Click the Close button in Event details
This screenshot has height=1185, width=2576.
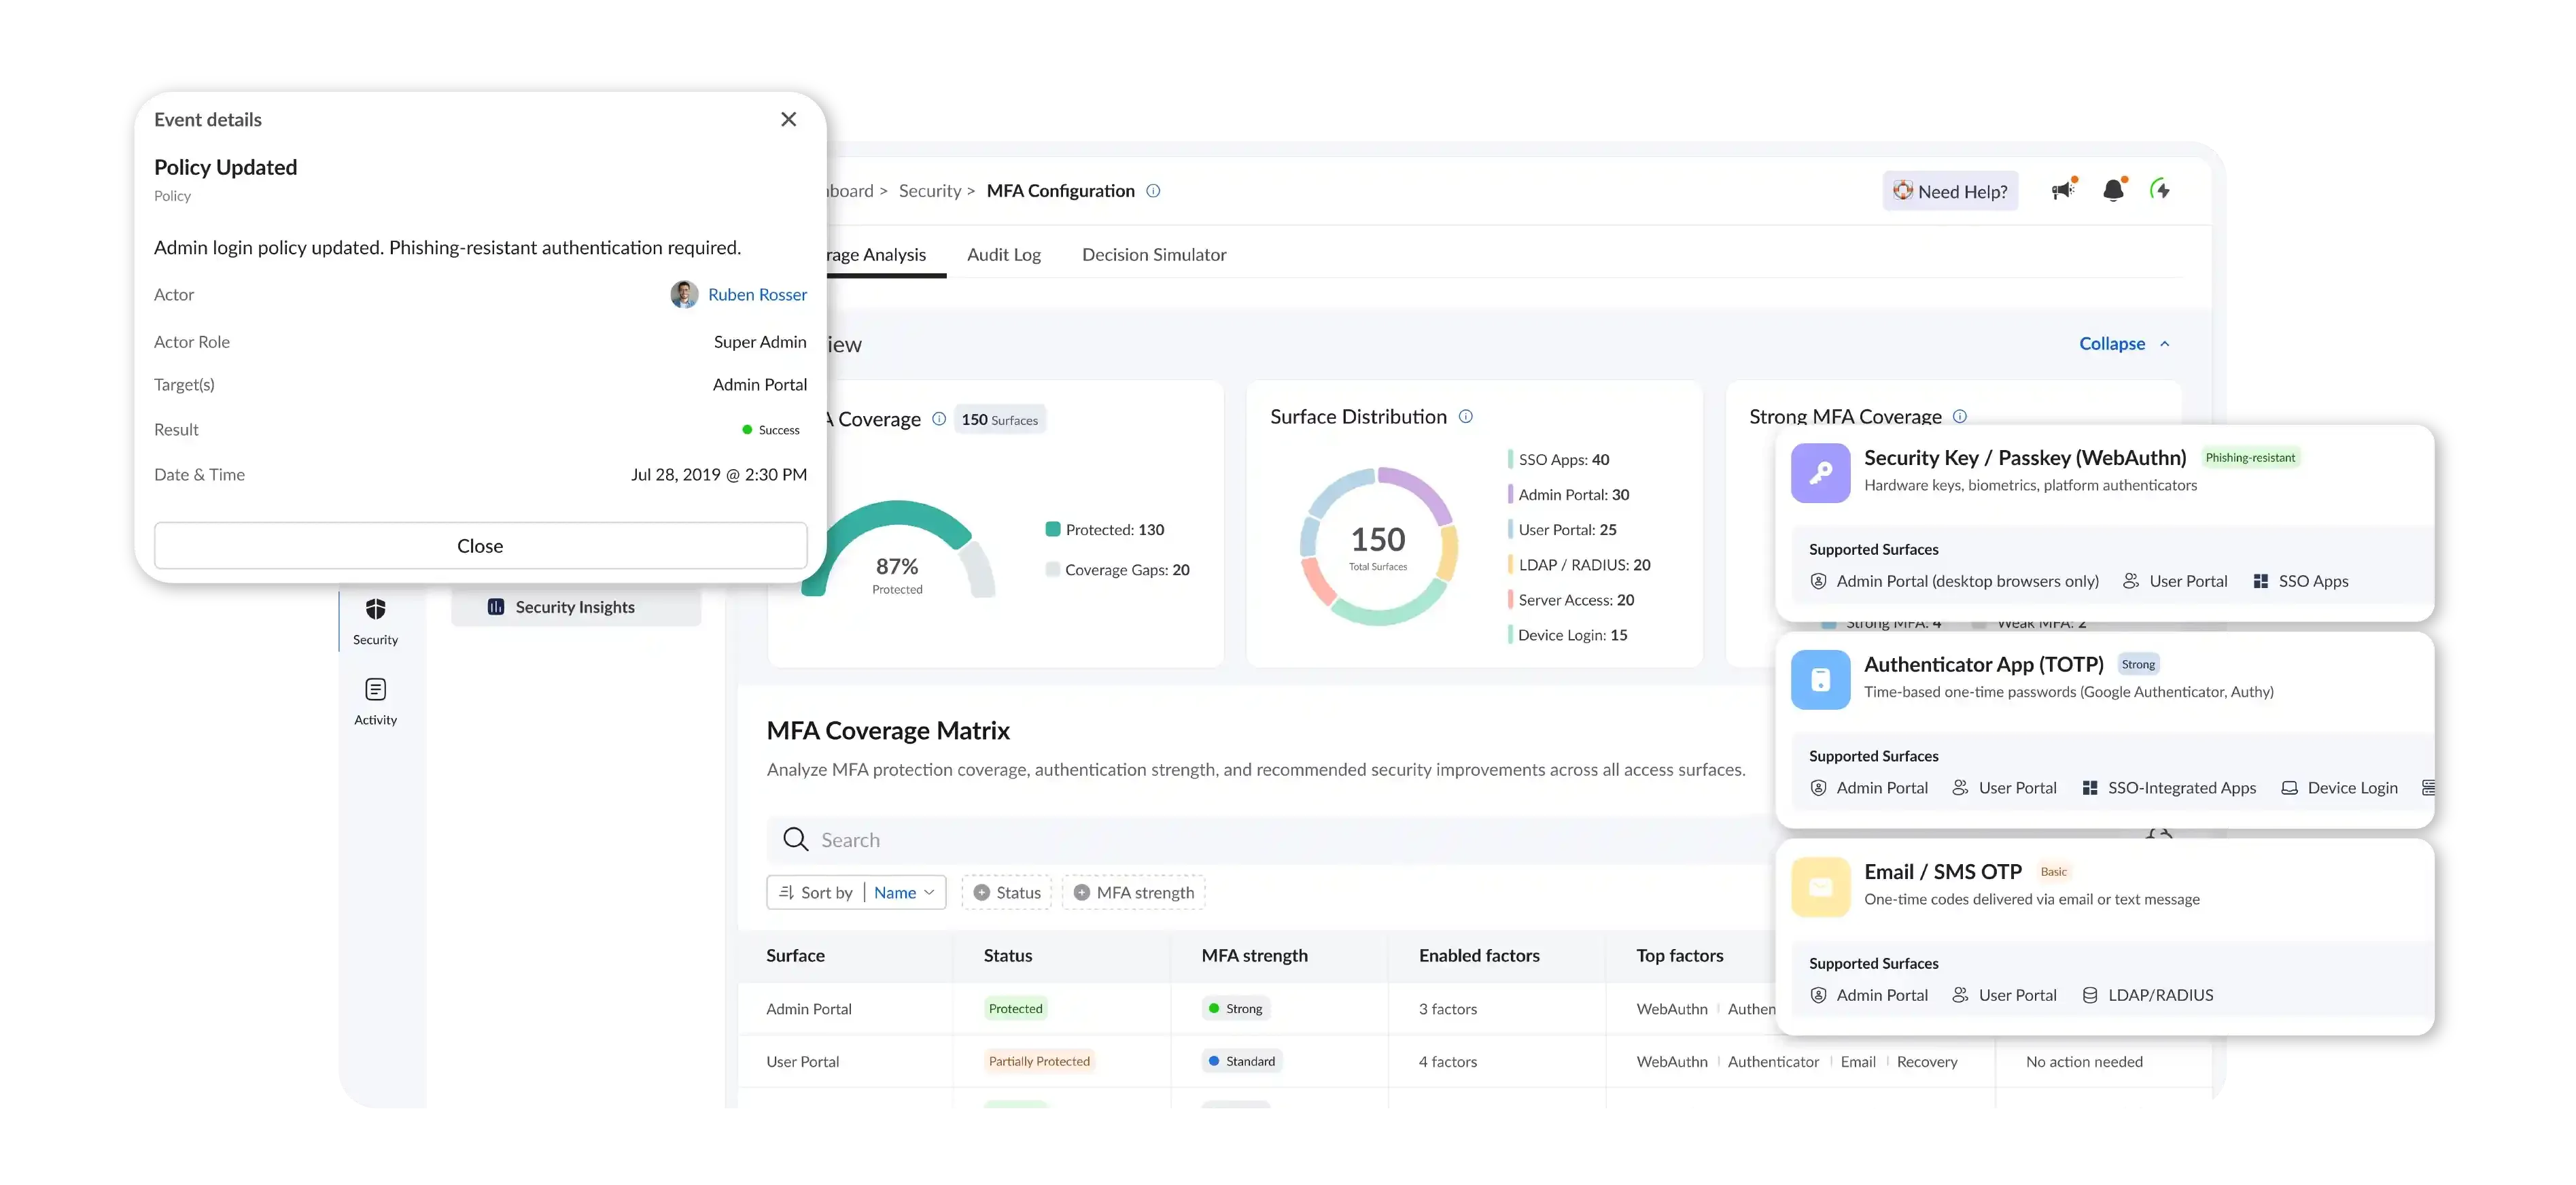pos(480,545)
